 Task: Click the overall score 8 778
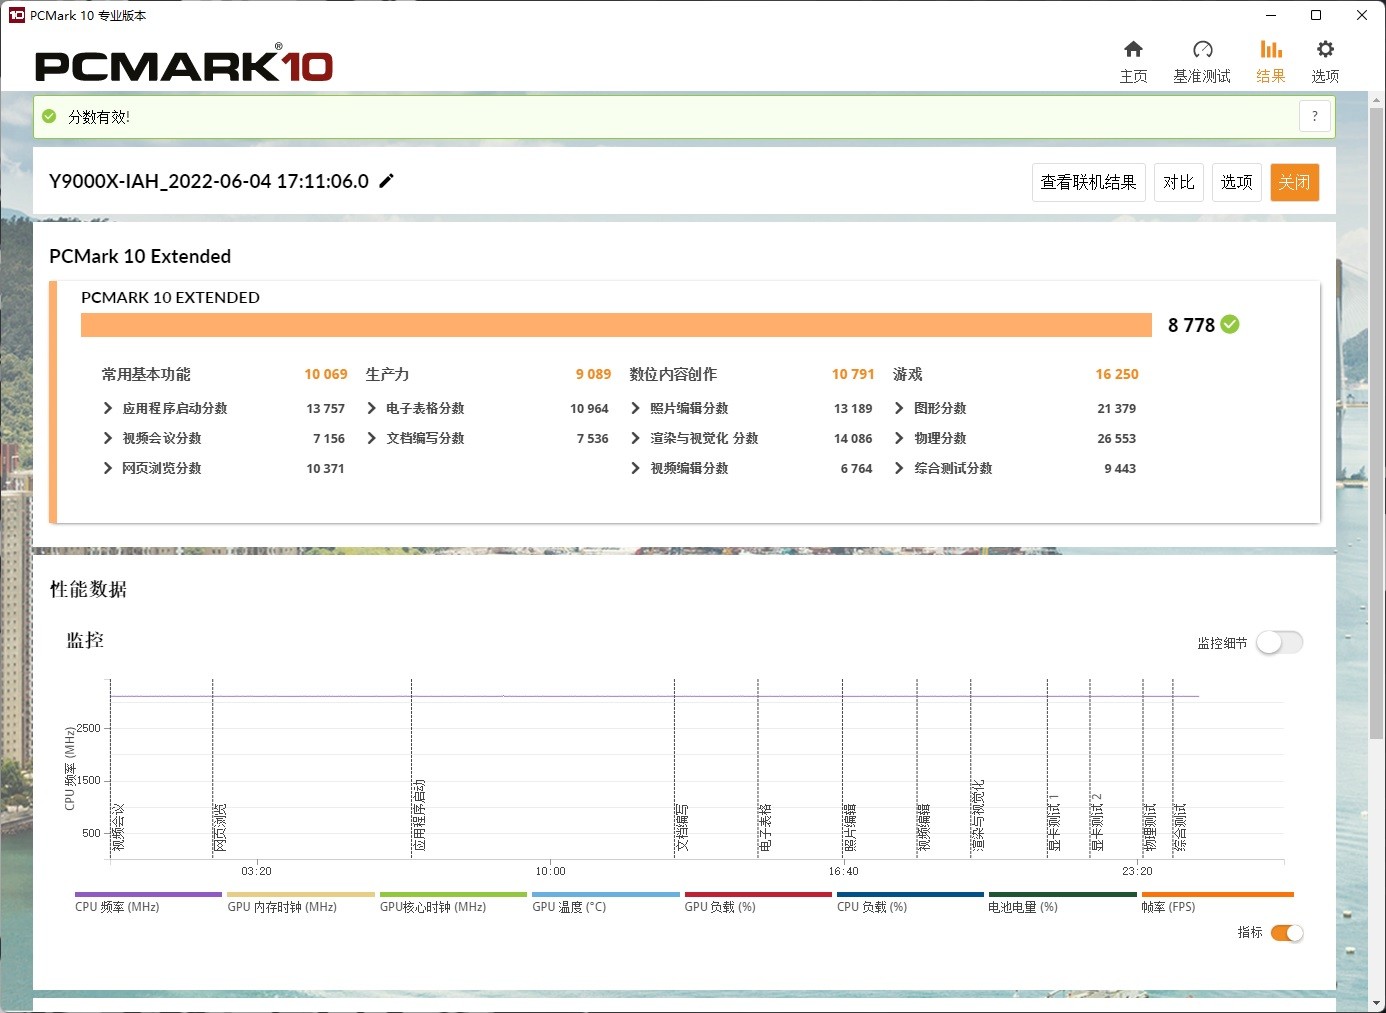1191,325
